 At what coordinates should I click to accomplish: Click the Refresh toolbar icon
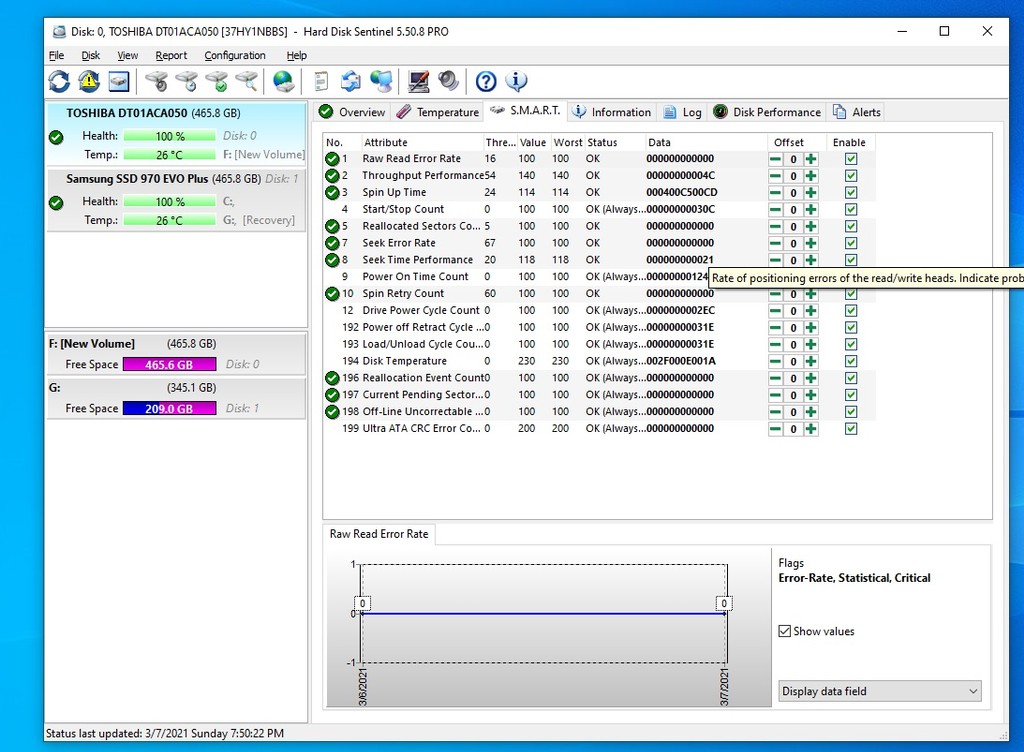pyautogui.click(x=59, y=82)
